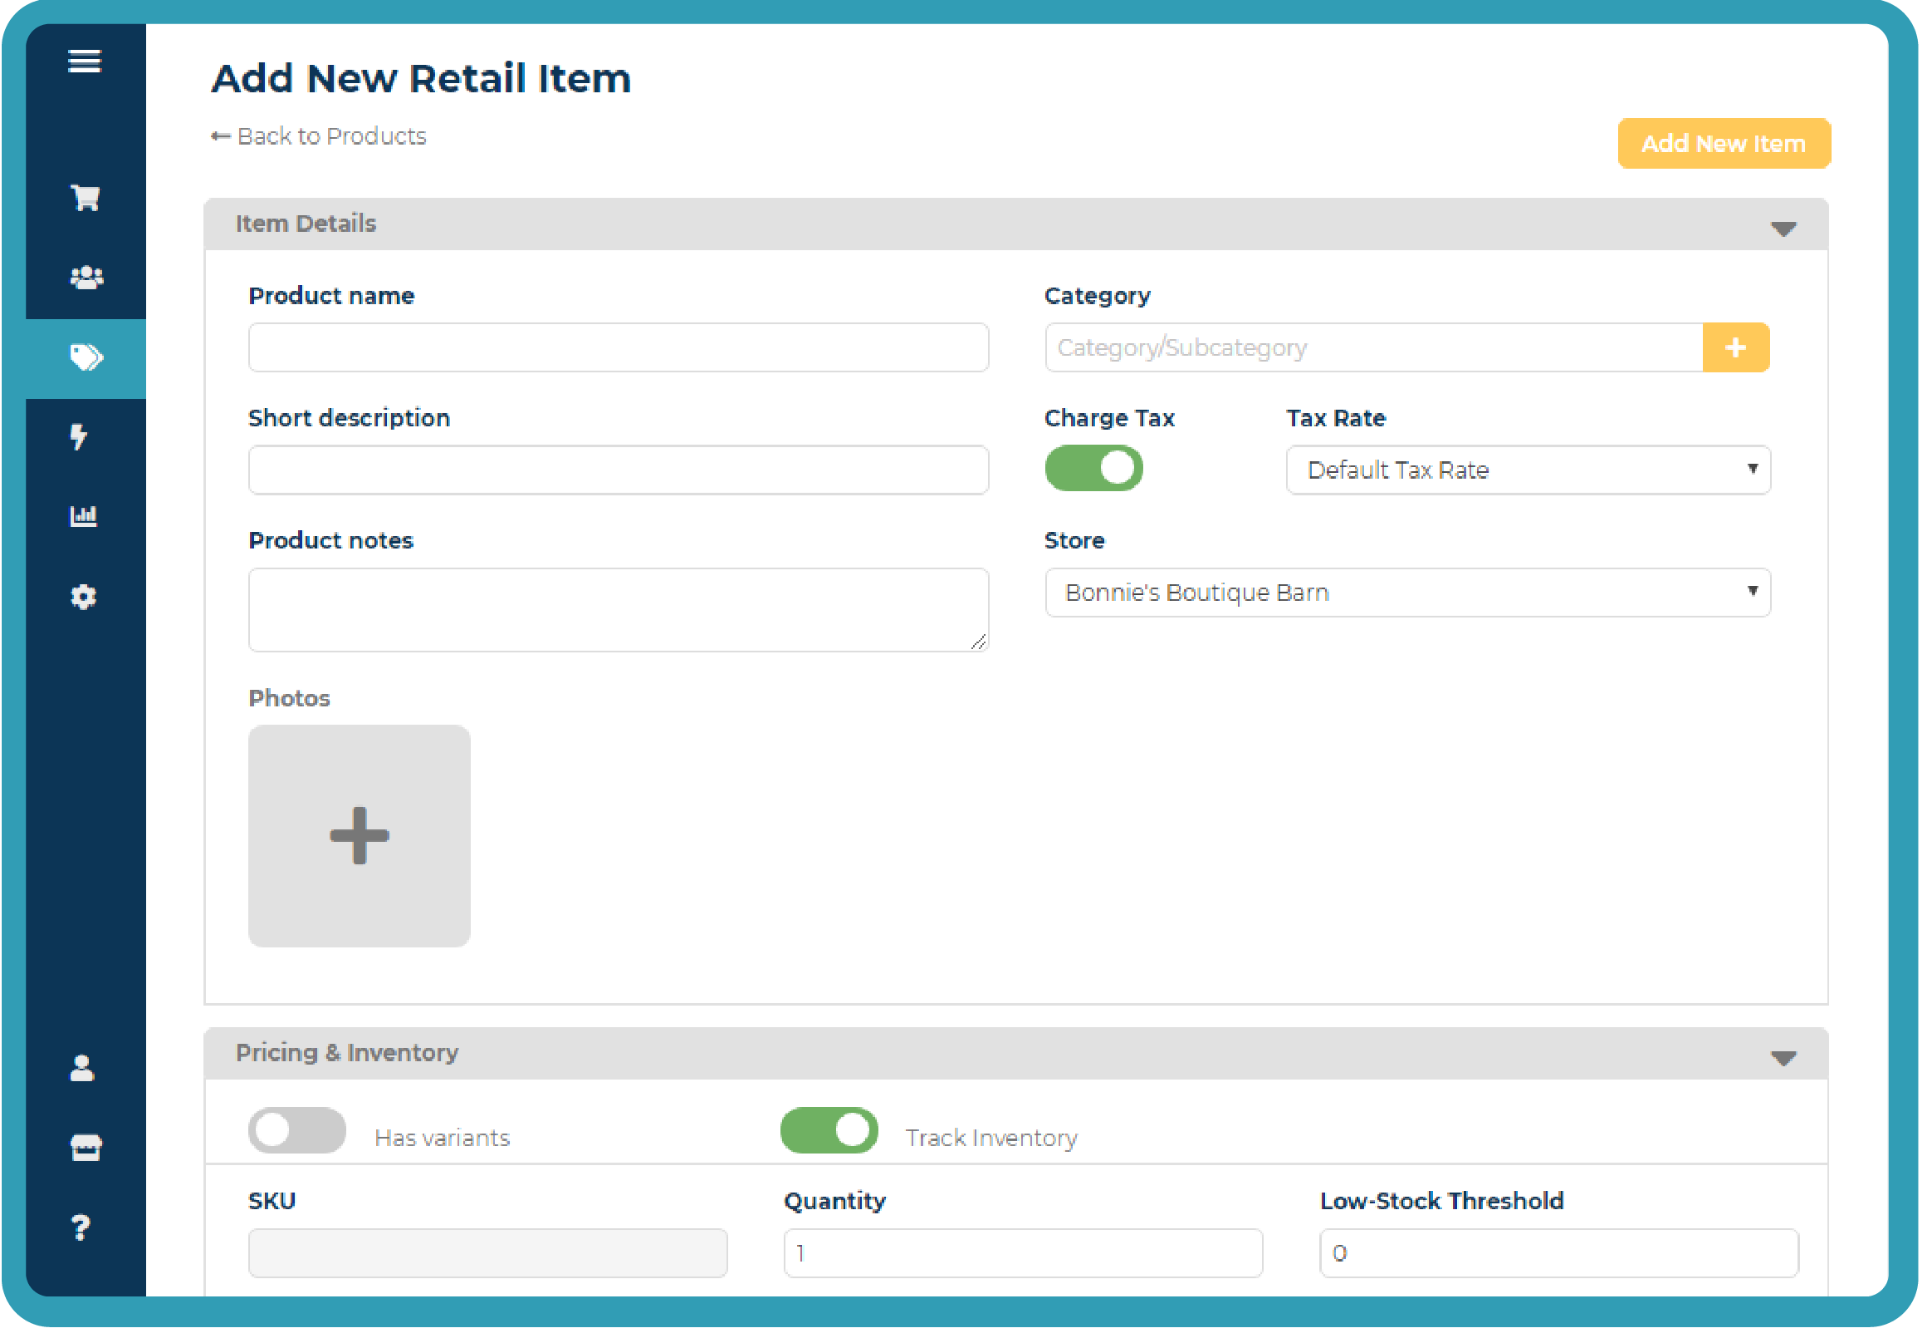Open the hamburger menu icon
Viewport: 1922px width, 1328px height.
(x=84, y=61)
